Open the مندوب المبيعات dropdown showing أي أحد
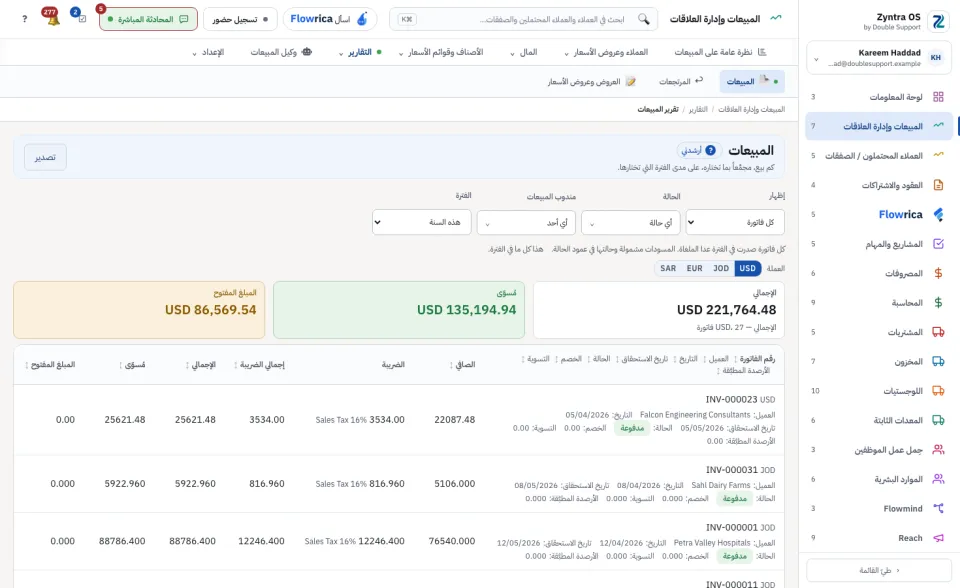 coord(526,222)
